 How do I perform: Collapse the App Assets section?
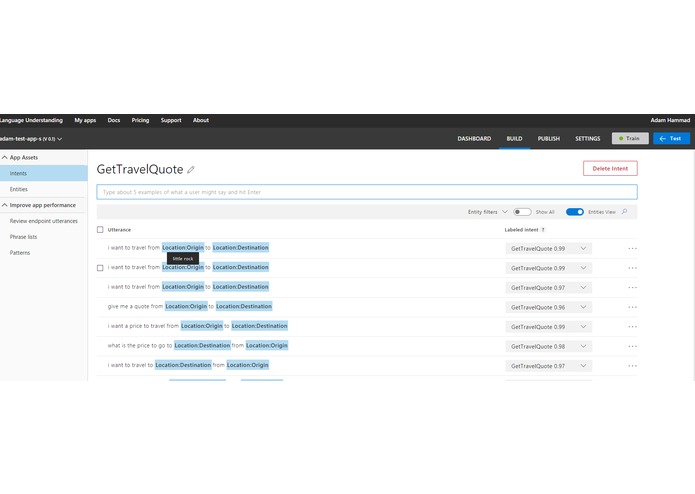(x=20, y=157)
